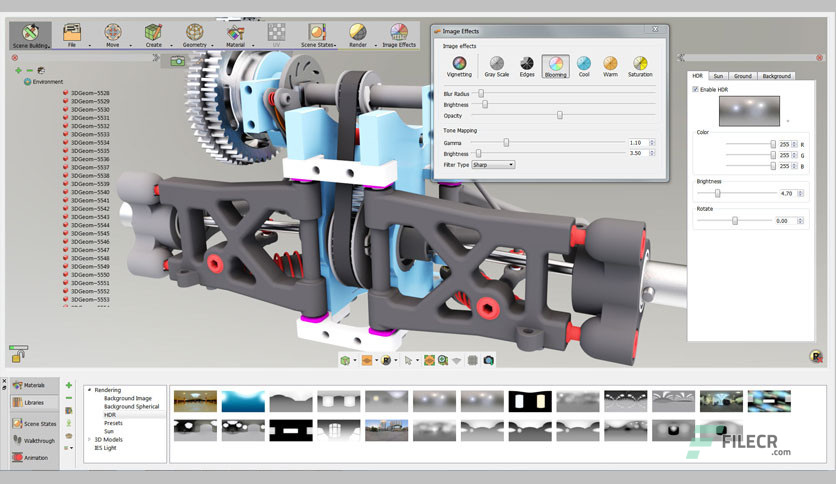
Task: Apply the Gray Scale effect
Action: pyautogui.click(x=496, y=67)
